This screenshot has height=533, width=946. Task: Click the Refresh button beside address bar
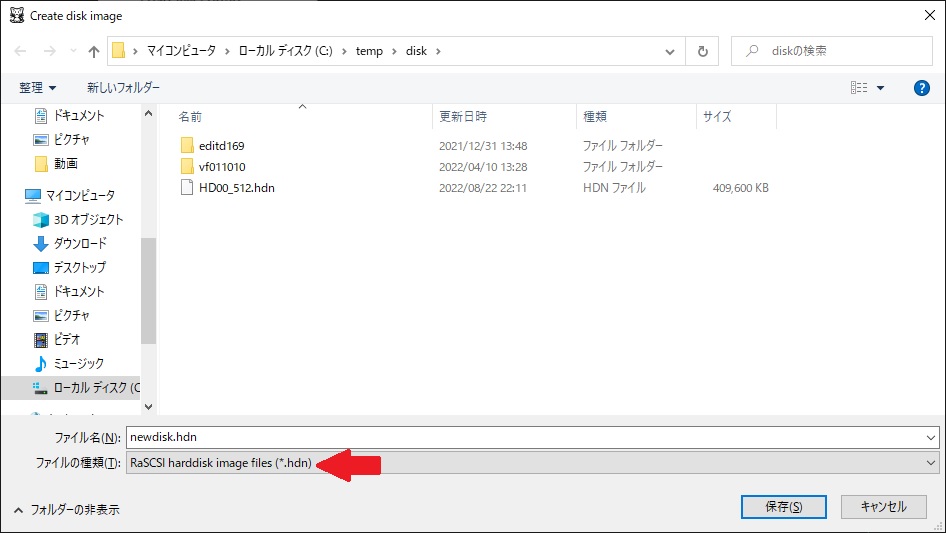click(702, 51)
